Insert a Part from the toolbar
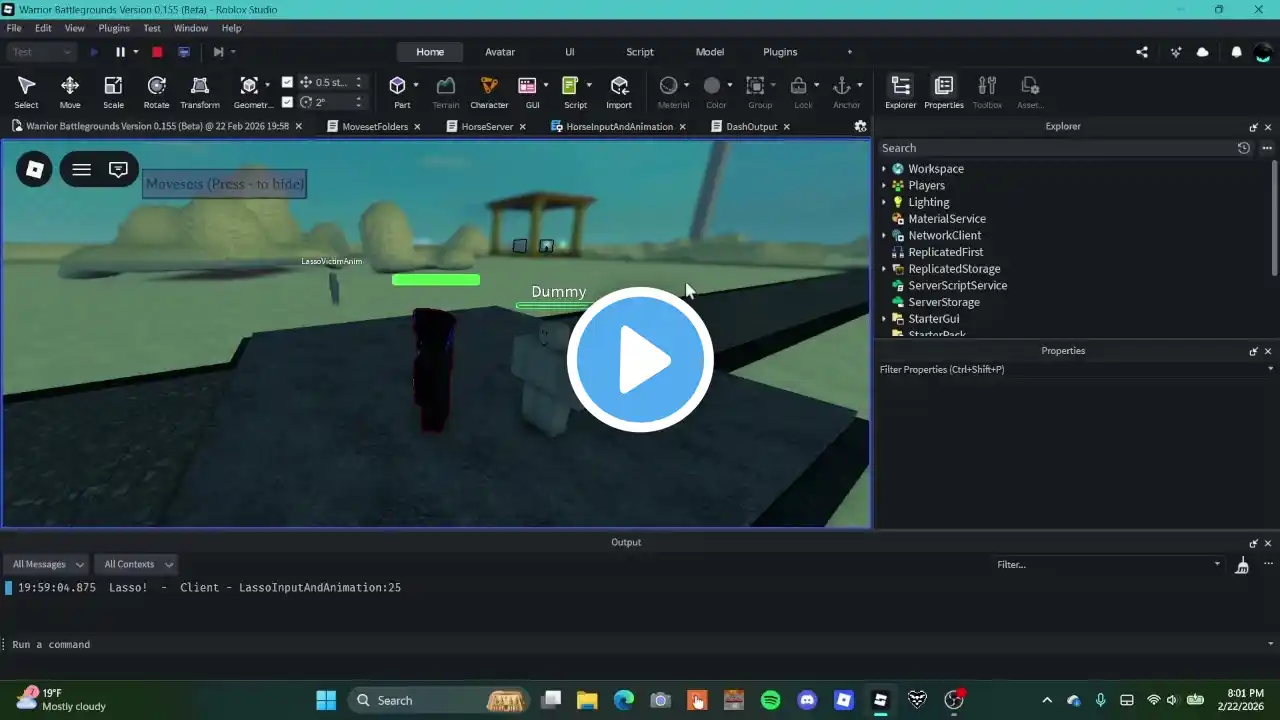The width and height of the screenshot is (1280, 720). coord(398,91)
